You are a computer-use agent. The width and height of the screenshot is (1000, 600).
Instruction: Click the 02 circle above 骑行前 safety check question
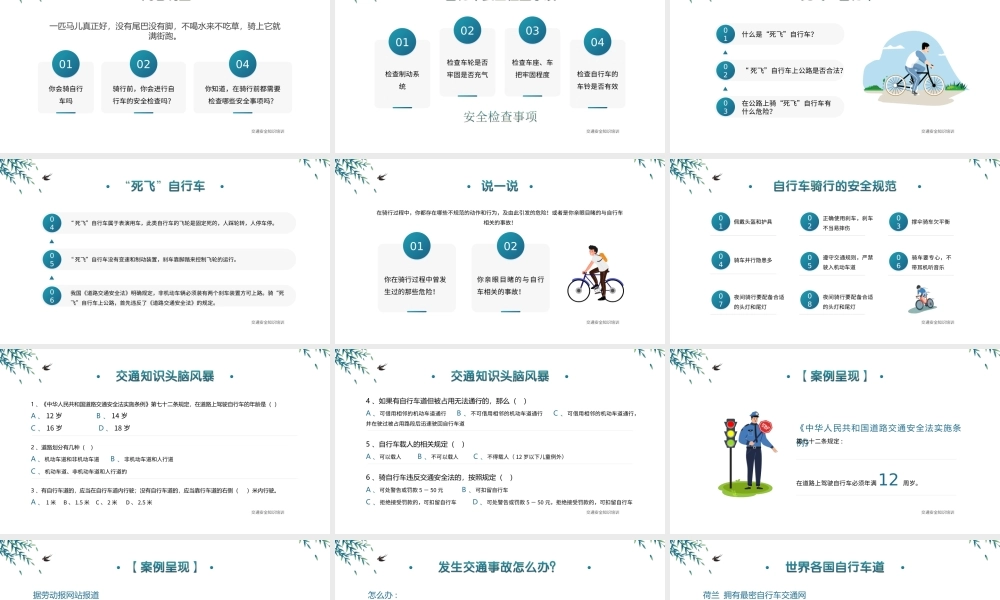tap(143, 64)
